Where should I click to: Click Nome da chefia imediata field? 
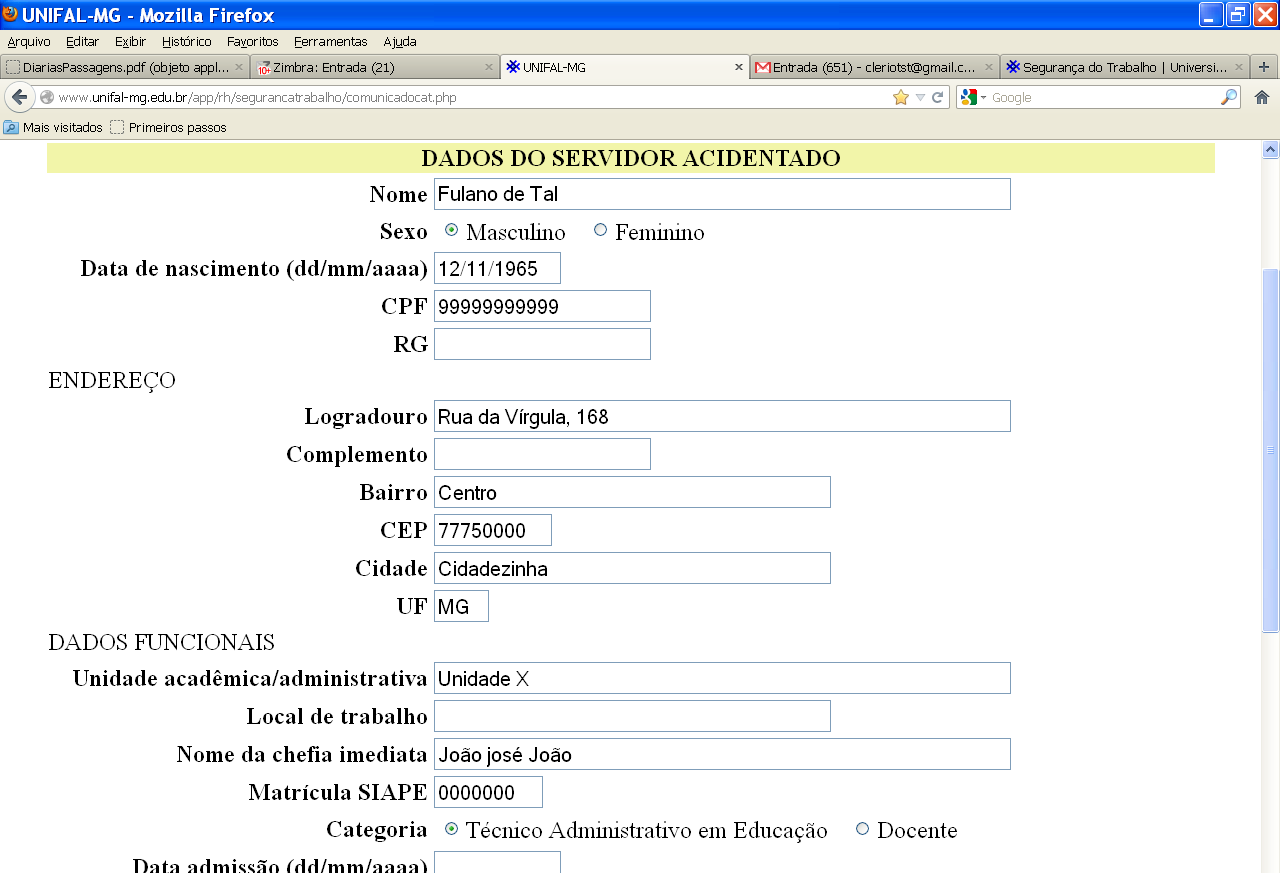(x=722, y=754)
